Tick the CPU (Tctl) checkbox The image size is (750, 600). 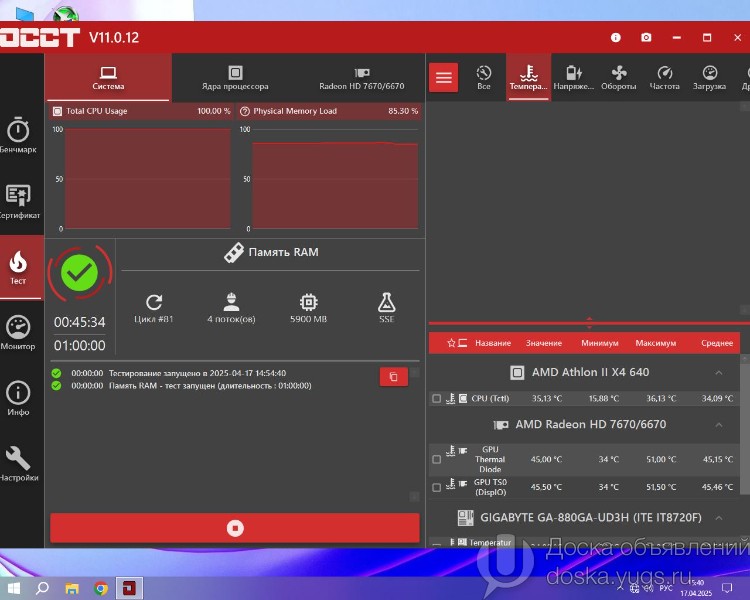click(436, 399)
